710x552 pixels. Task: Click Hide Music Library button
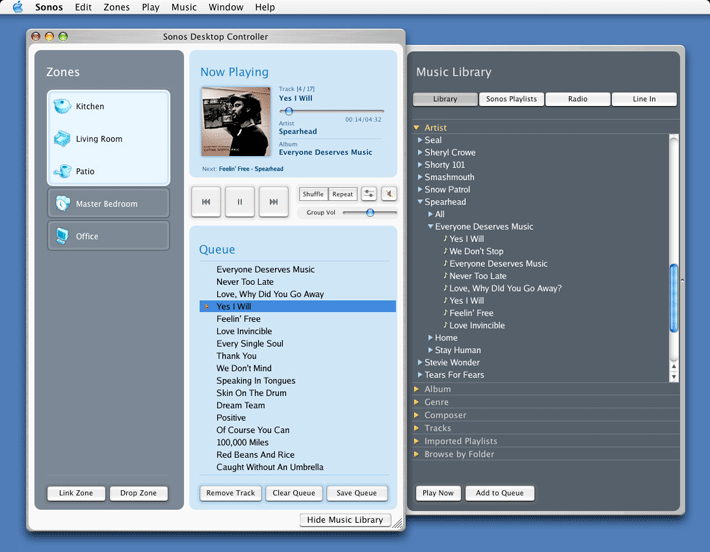point(345,520)
